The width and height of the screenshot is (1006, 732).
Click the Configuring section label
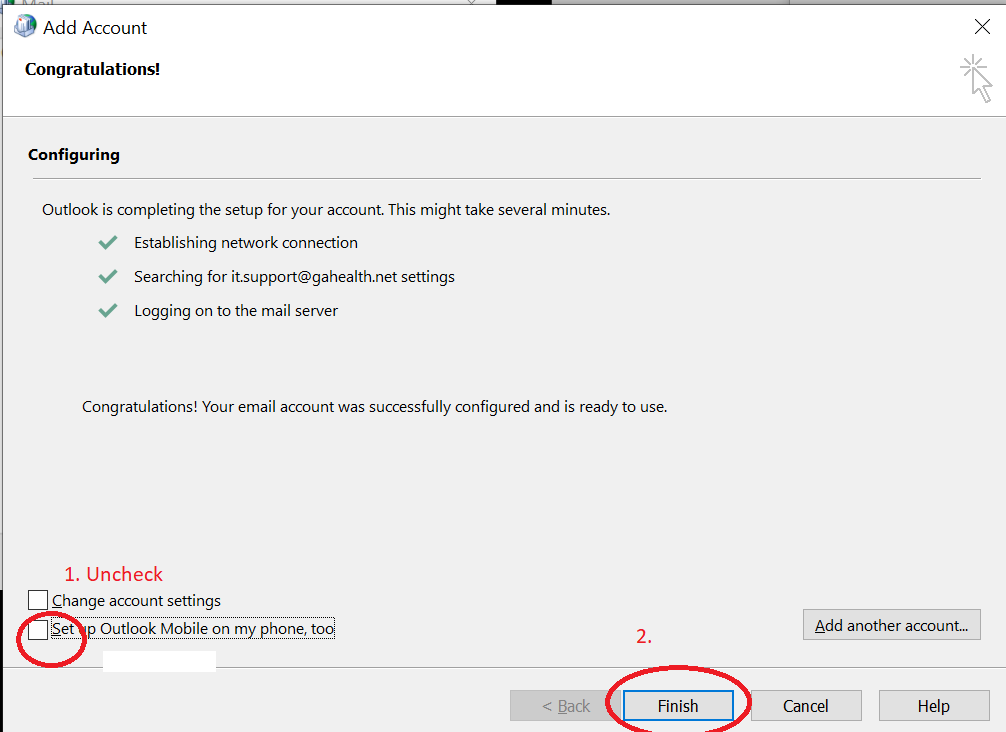click(74, 155)
